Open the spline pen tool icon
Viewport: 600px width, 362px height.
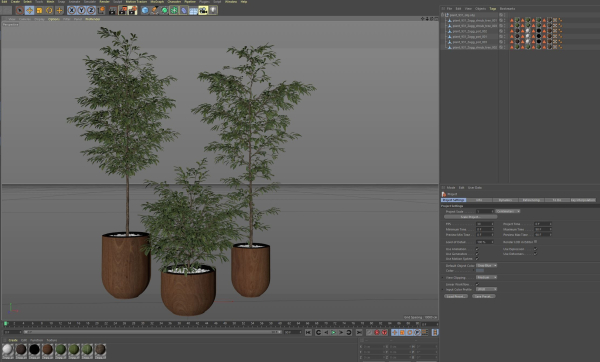(155, 10)
